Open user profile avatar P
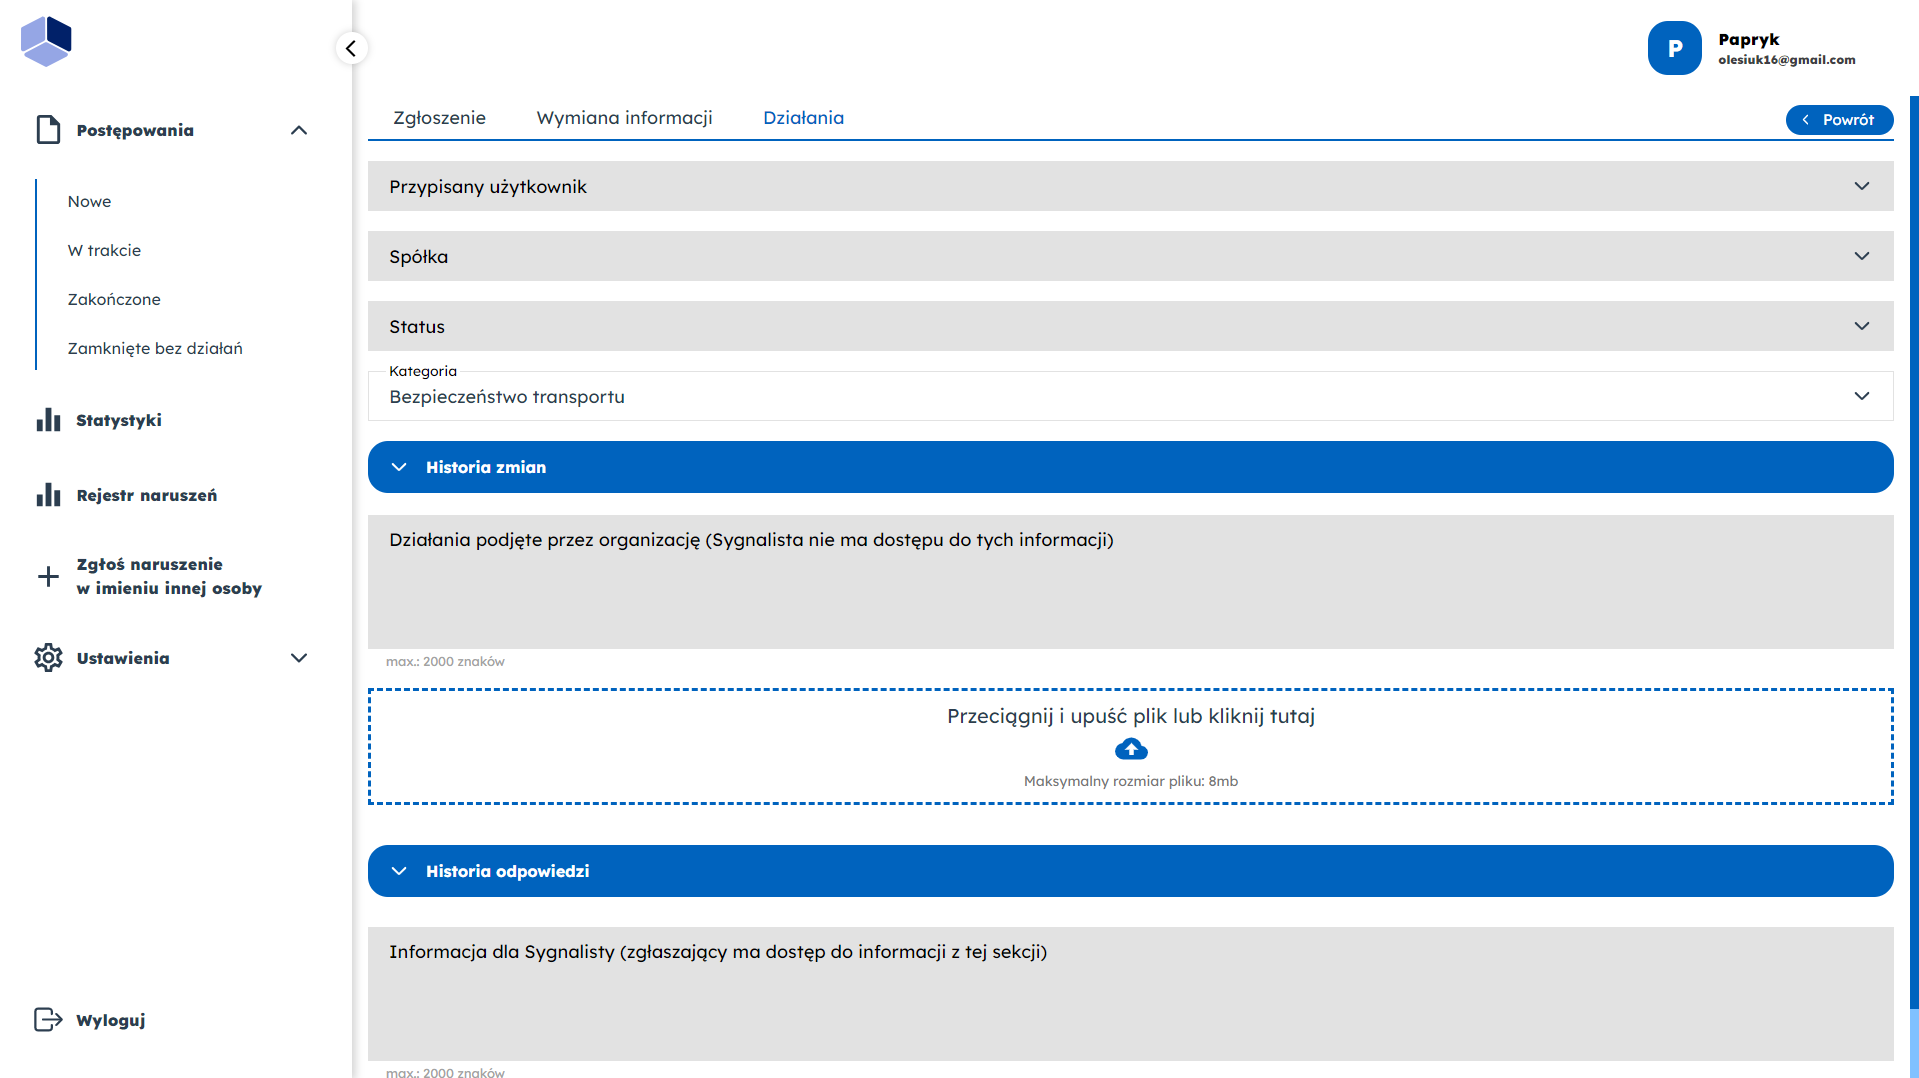Image resolution: width=1919 pixels, height=1078 pixels. [x=1674, y=48]
